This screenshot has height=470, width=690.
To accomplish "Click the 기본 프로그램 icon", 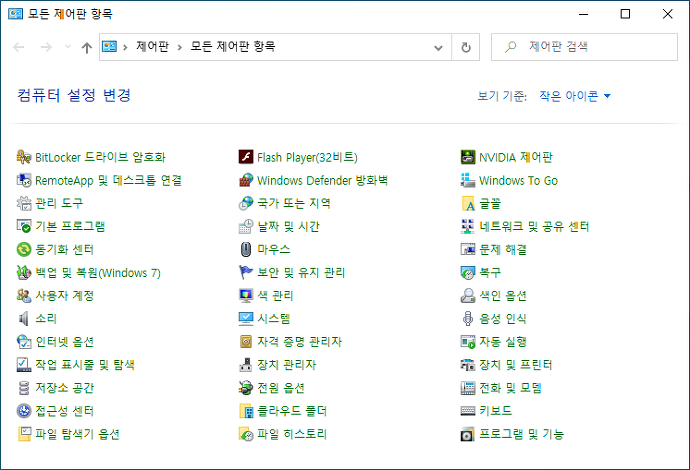I will click(24, 227).
